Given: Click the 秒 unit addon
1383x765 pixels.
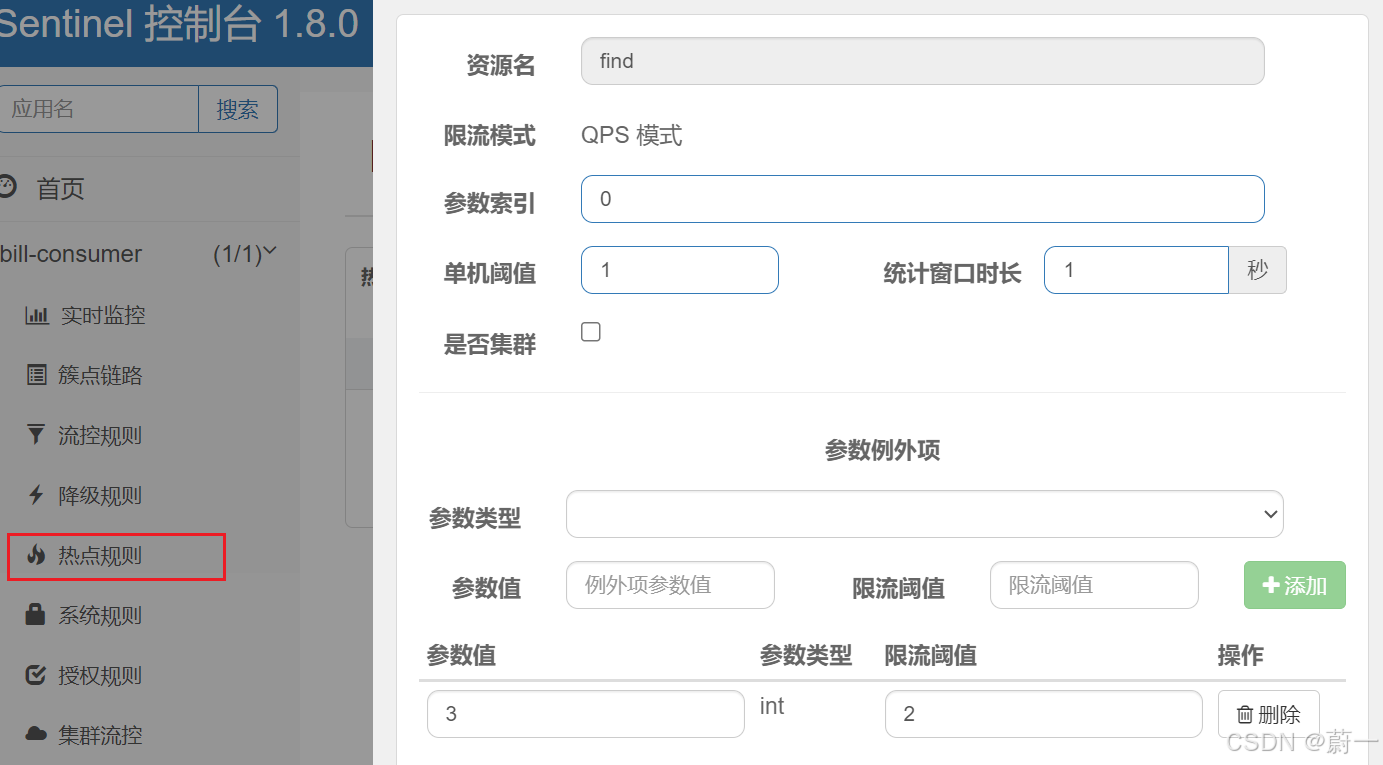Looking at the screenshot, I should pyautogui.click(x=1258, y=270).
